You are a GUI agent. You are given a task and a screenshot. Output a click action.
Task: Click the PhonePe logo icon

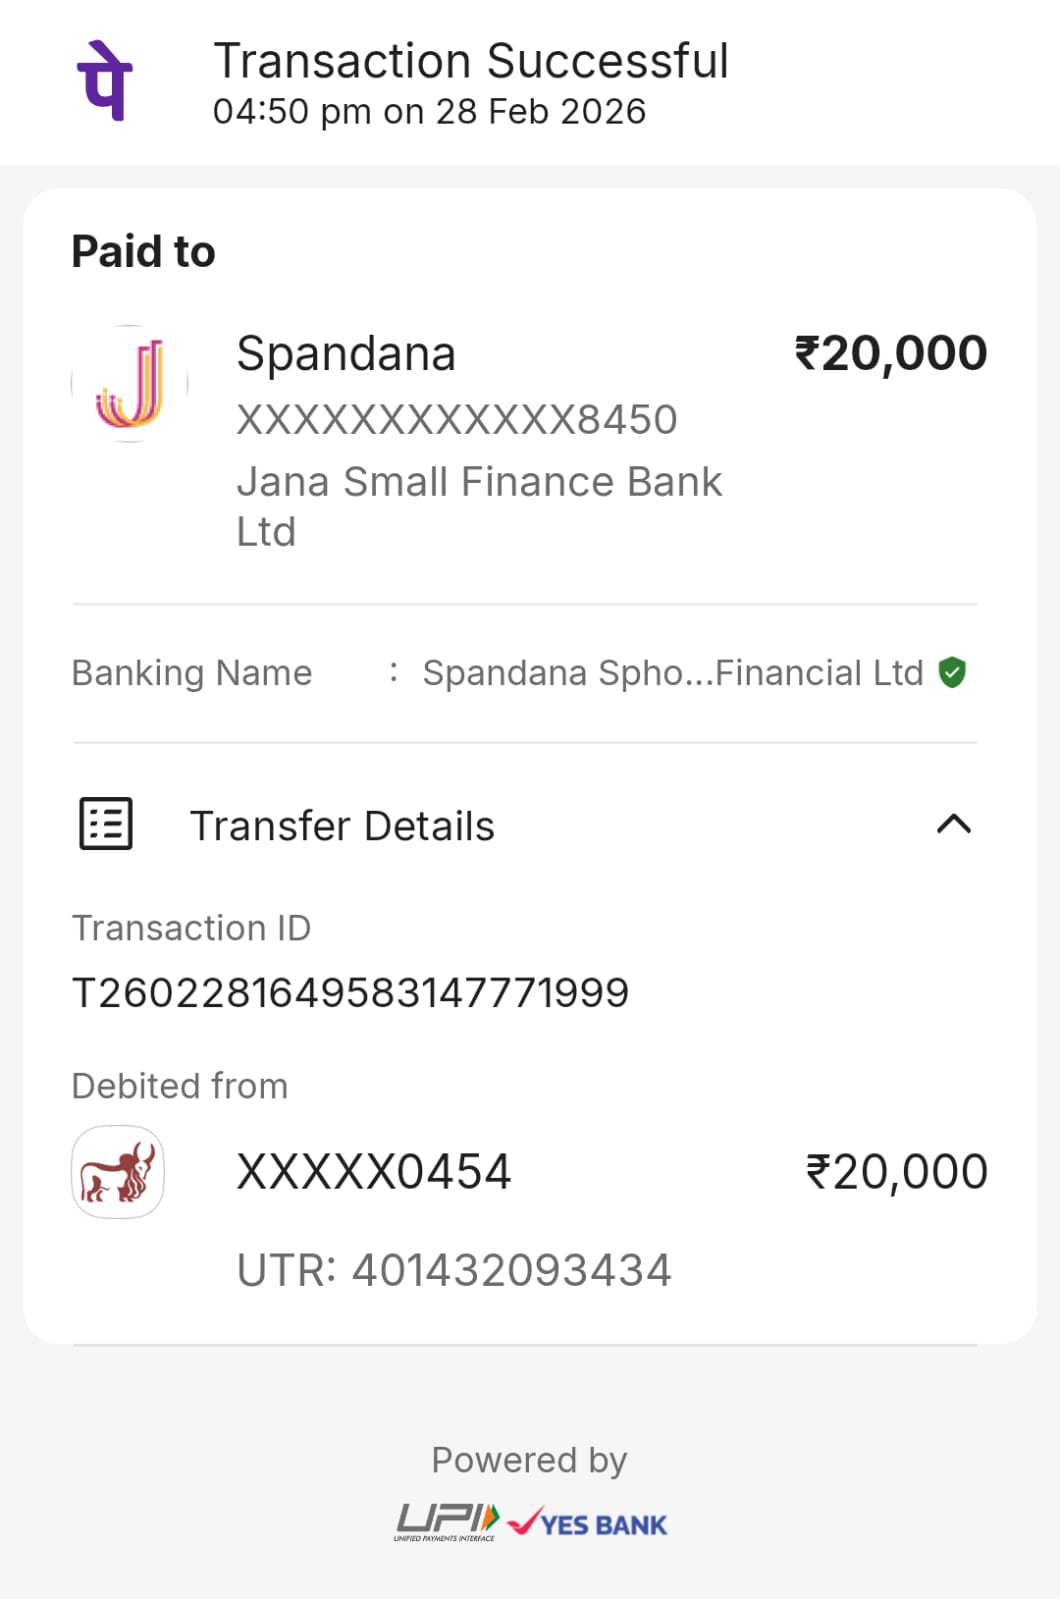click(x=105, y=81)
